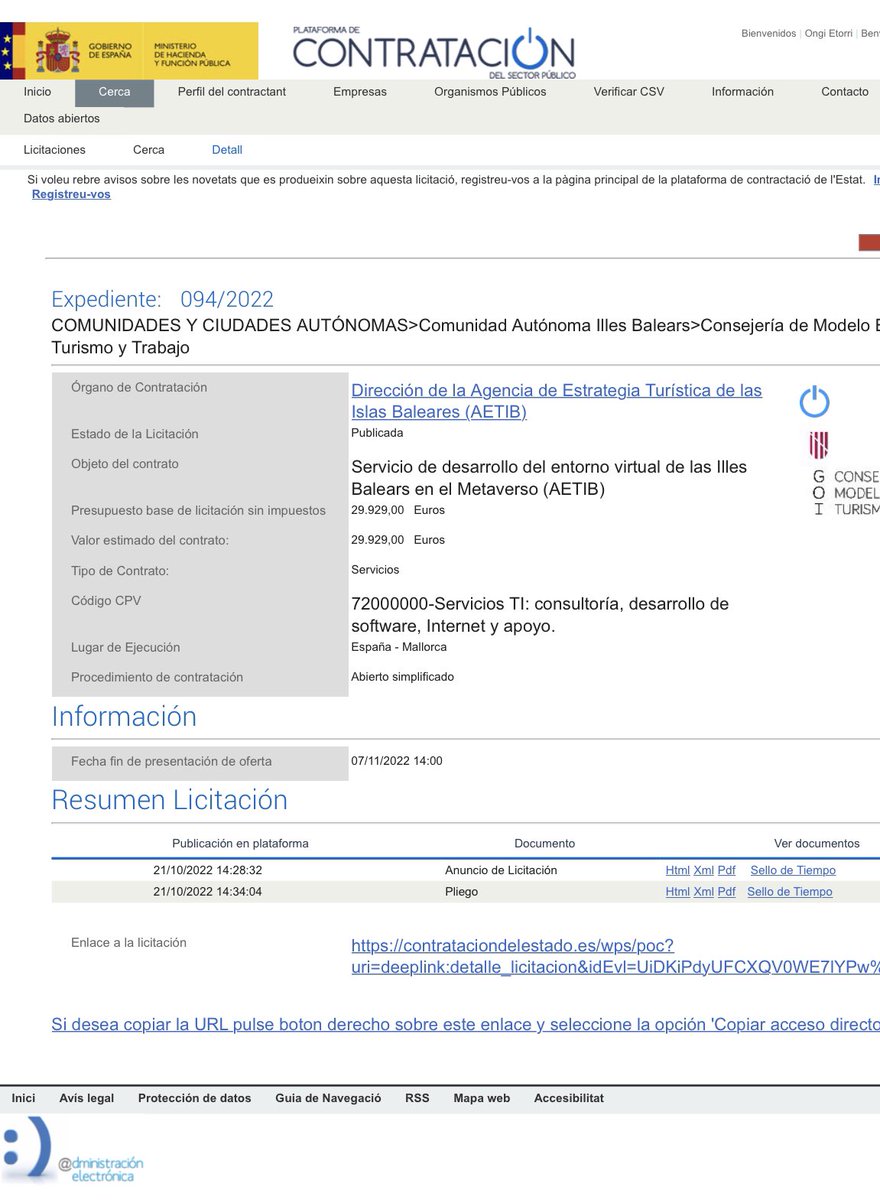The width and height of the screenshot is (880, 1200).
Task: Click the Ongi Etorri language link
Action: 828,34
